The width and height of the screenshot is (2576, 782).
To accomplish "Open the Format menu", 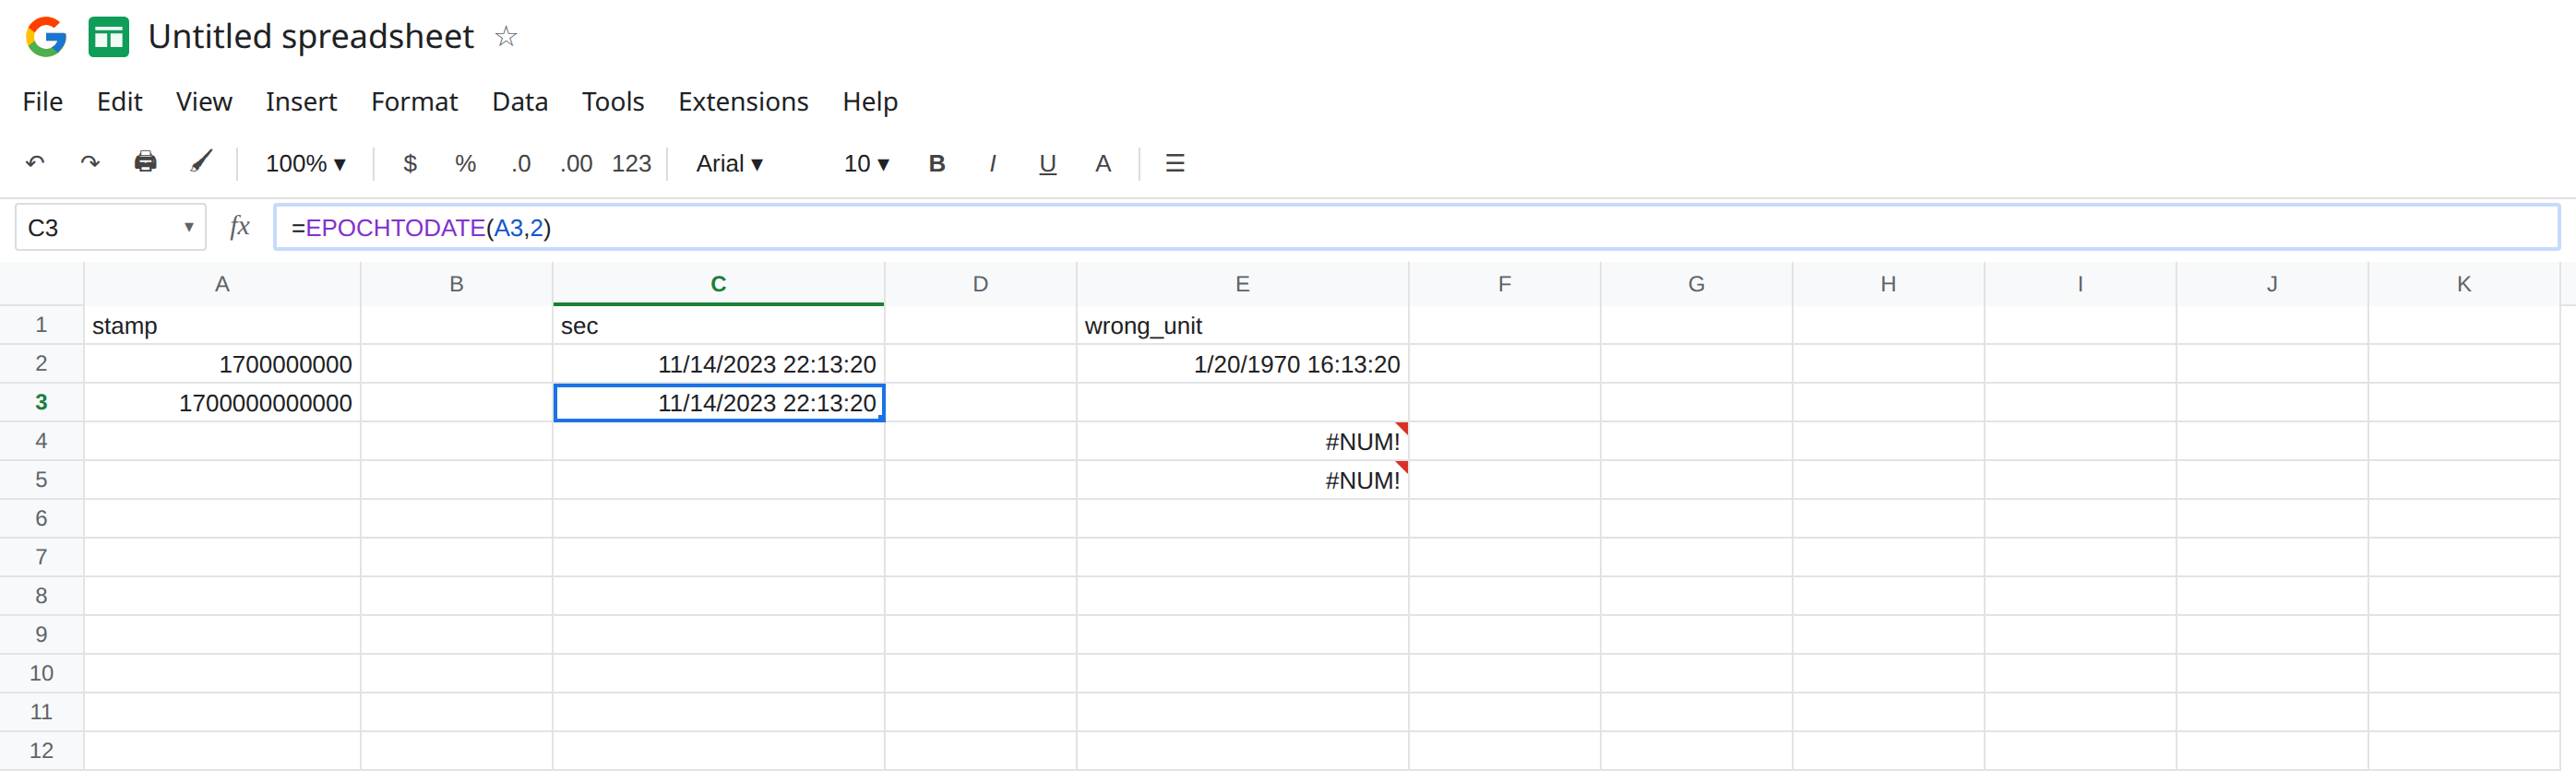I will point(414,102).
